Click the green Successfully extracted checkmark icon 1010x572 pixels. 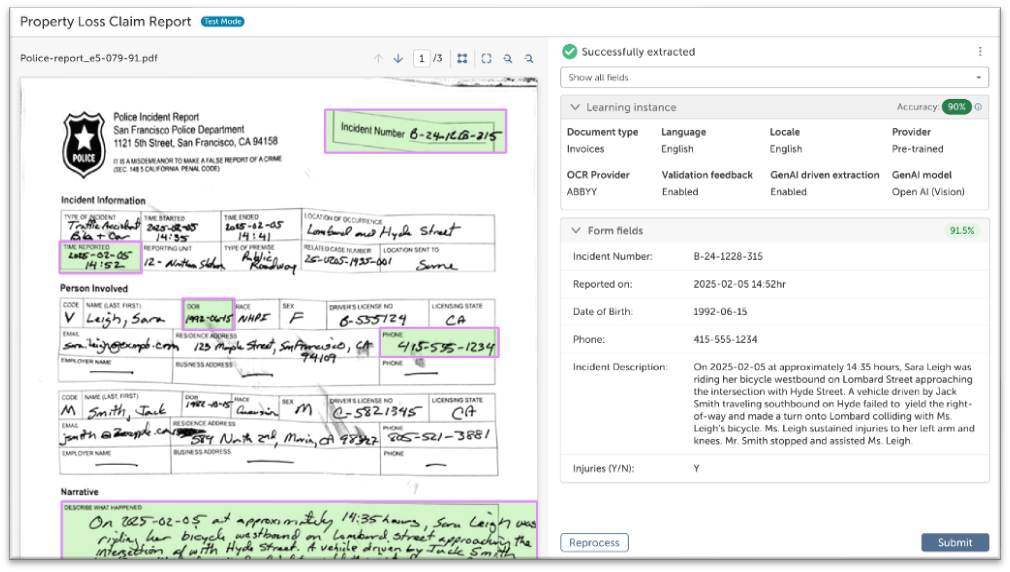(569, 52)
